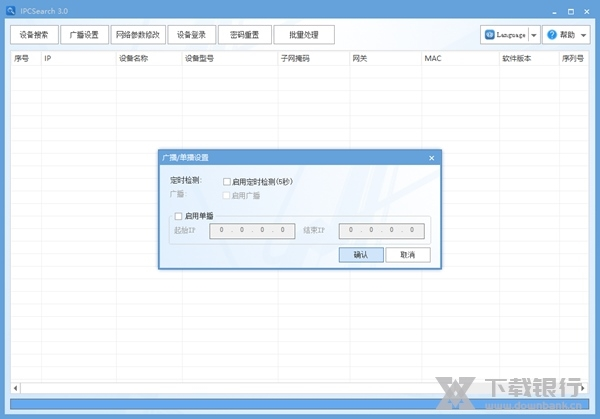Click the IP column header
Image resolution: width=600 pixels, height=419 pixels.
point(78,59)
